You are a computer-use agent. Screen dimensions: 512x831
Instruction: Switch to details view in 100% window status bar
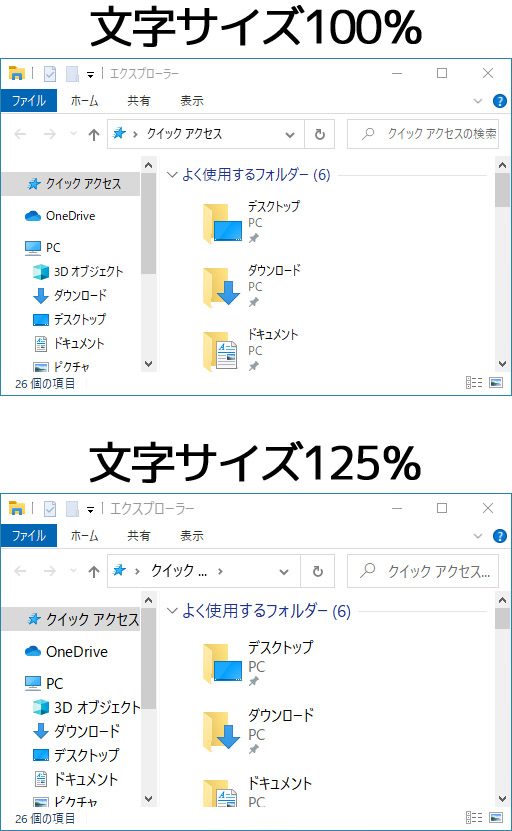(474, 382)
